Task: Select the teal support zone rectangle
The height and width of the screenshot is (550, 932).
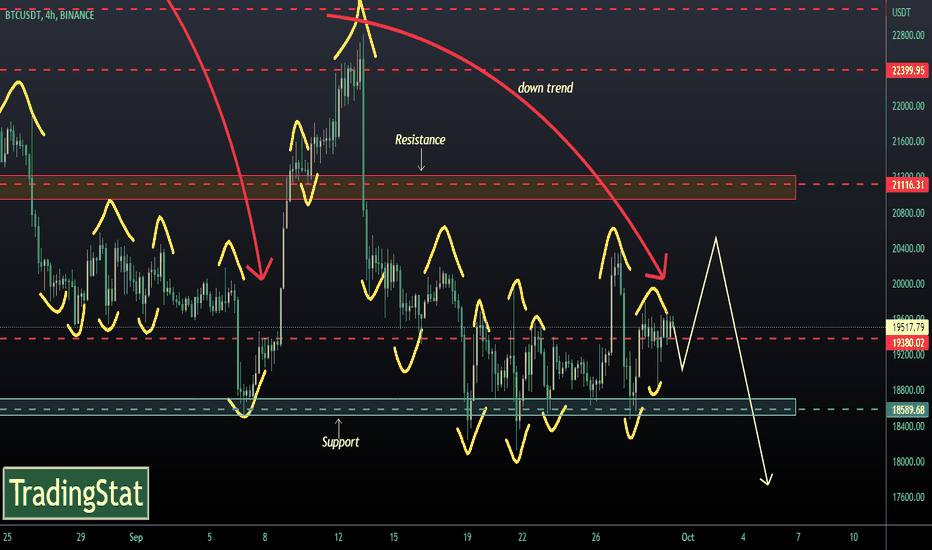Action: [398, 407]
